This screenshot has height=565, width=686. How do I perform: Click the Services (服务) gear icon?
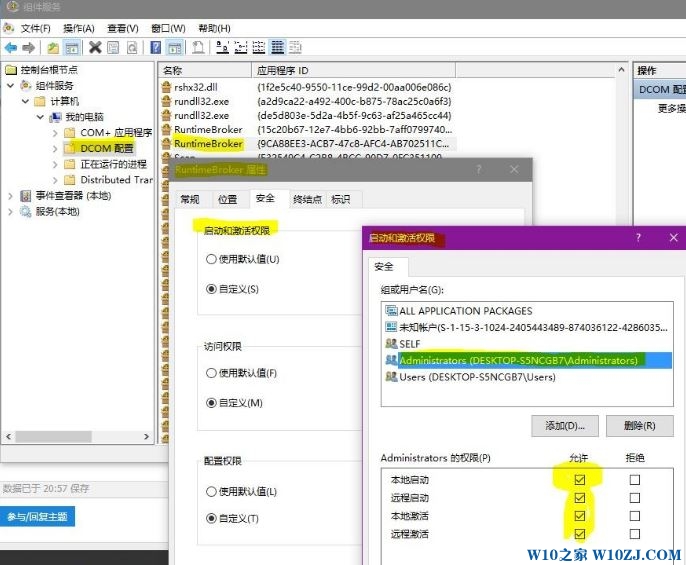point(26,212)
